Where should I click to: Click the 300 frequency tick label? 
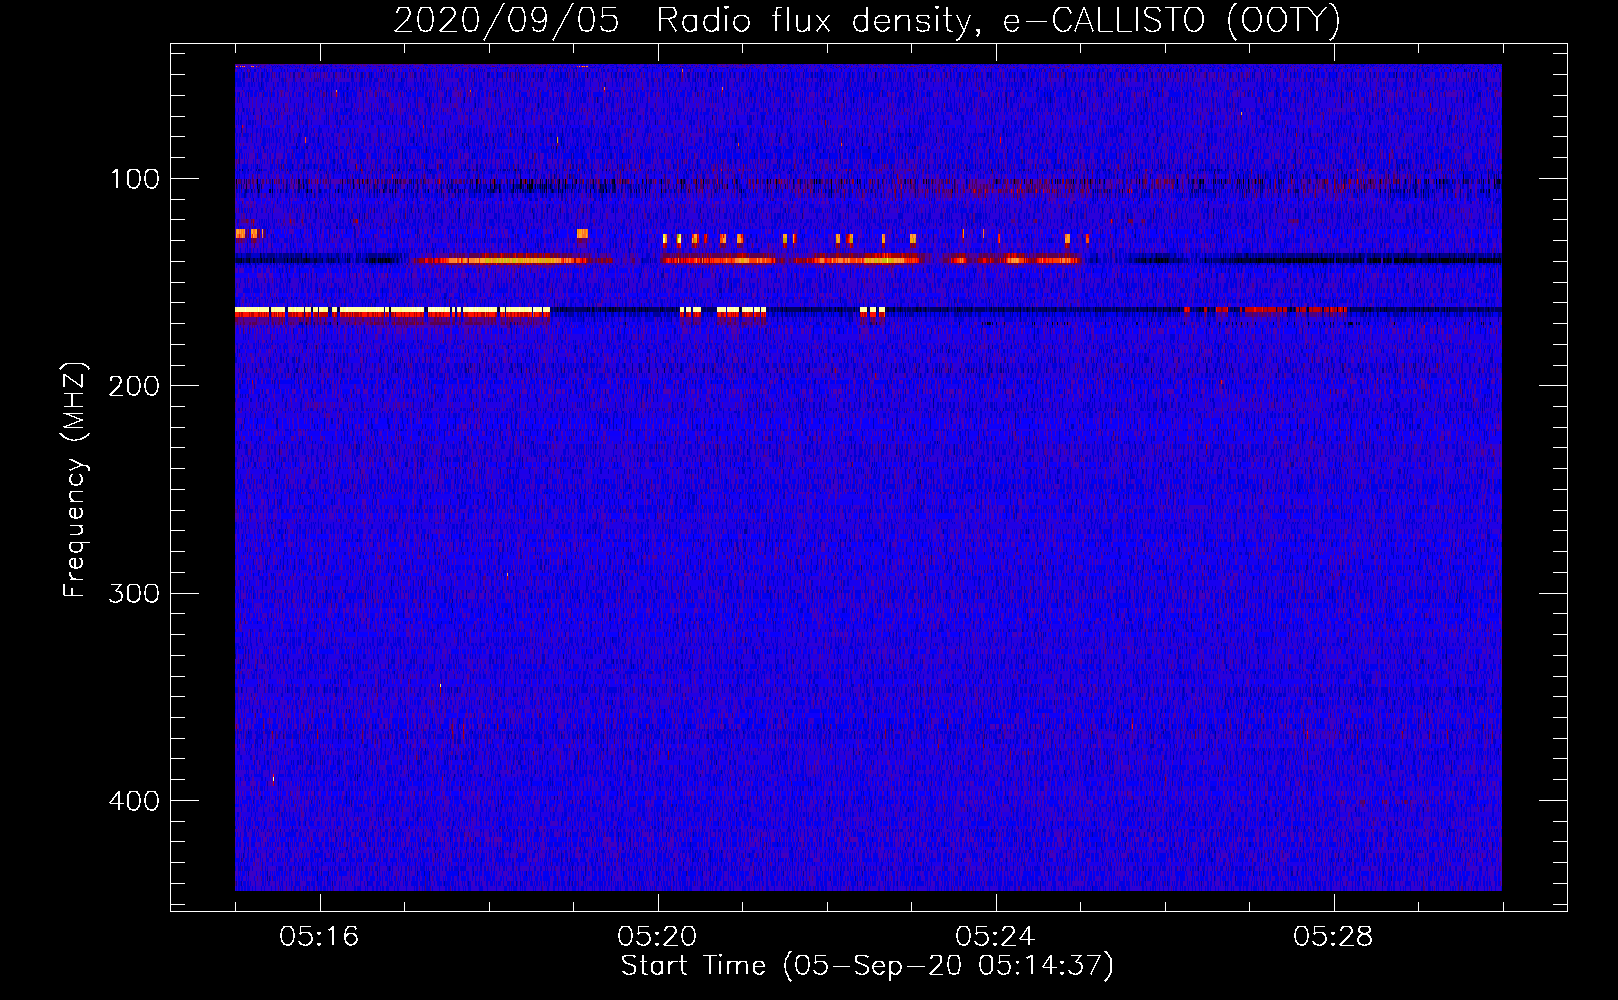point(134,594)
